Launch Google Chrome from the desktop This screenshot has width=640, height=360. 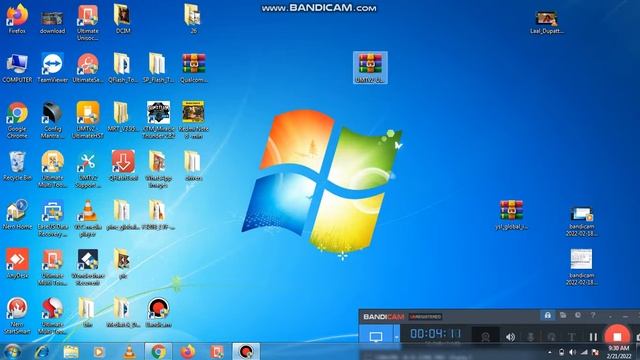pyautogui.click(x=17, y=120)
